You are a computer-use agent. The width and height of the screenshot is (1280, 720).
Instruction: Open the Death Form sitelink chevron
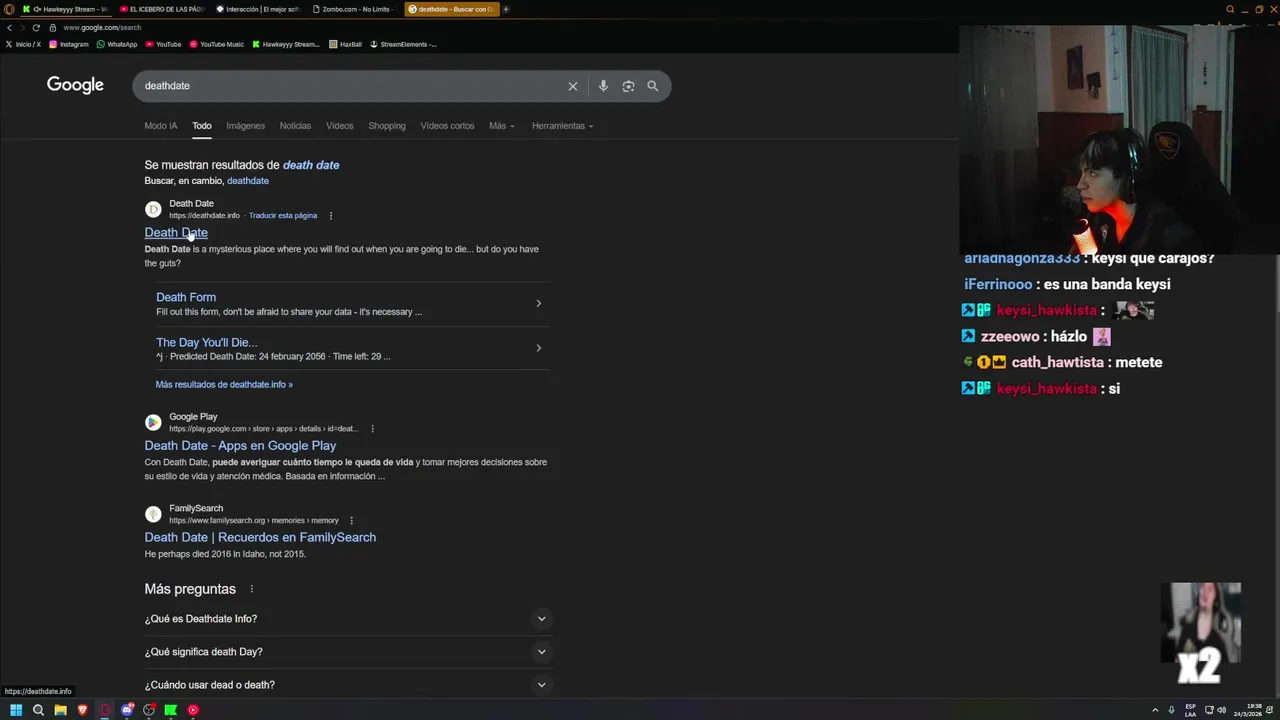tap(538, 304)
